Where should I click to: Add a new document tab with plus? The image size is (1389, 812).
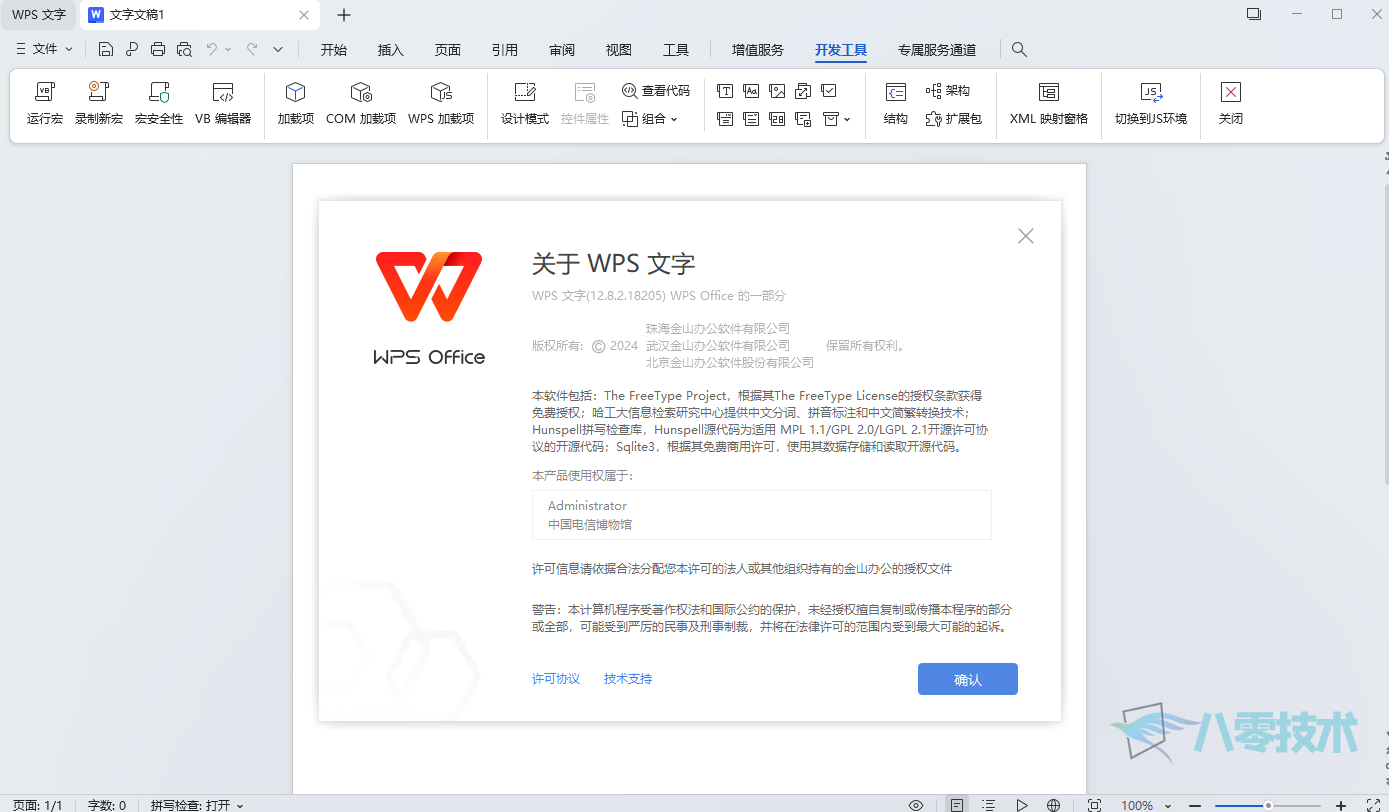pos(344,15)
